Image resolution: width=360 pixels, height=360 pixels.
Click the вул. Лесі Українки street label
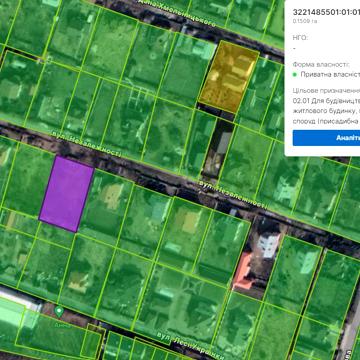[191, 348]
